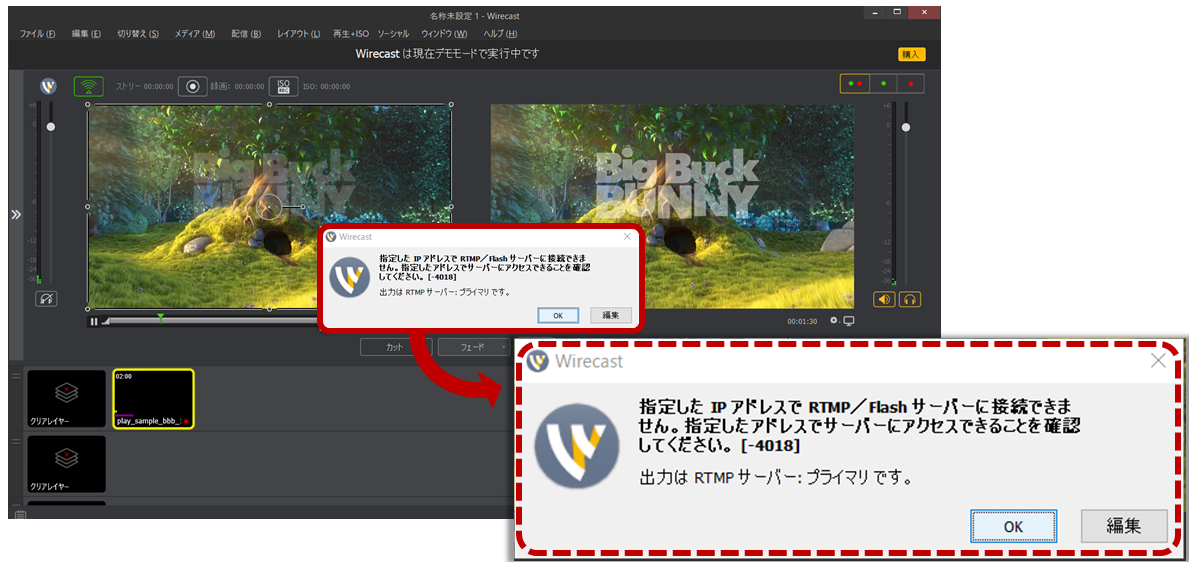
Task: Toggle the headphones monitoring icon
Action: click(910, 300)
